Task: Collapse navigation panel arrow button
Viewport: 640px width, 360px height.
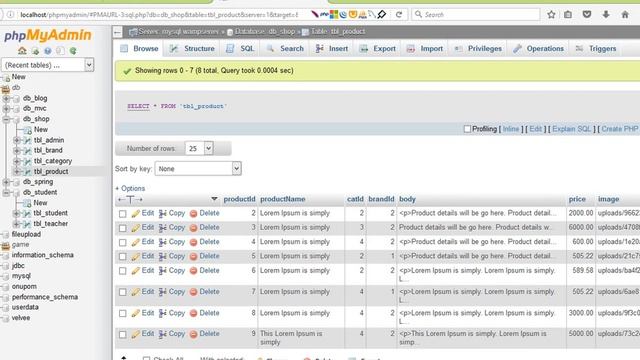Action: pos(118,32)
